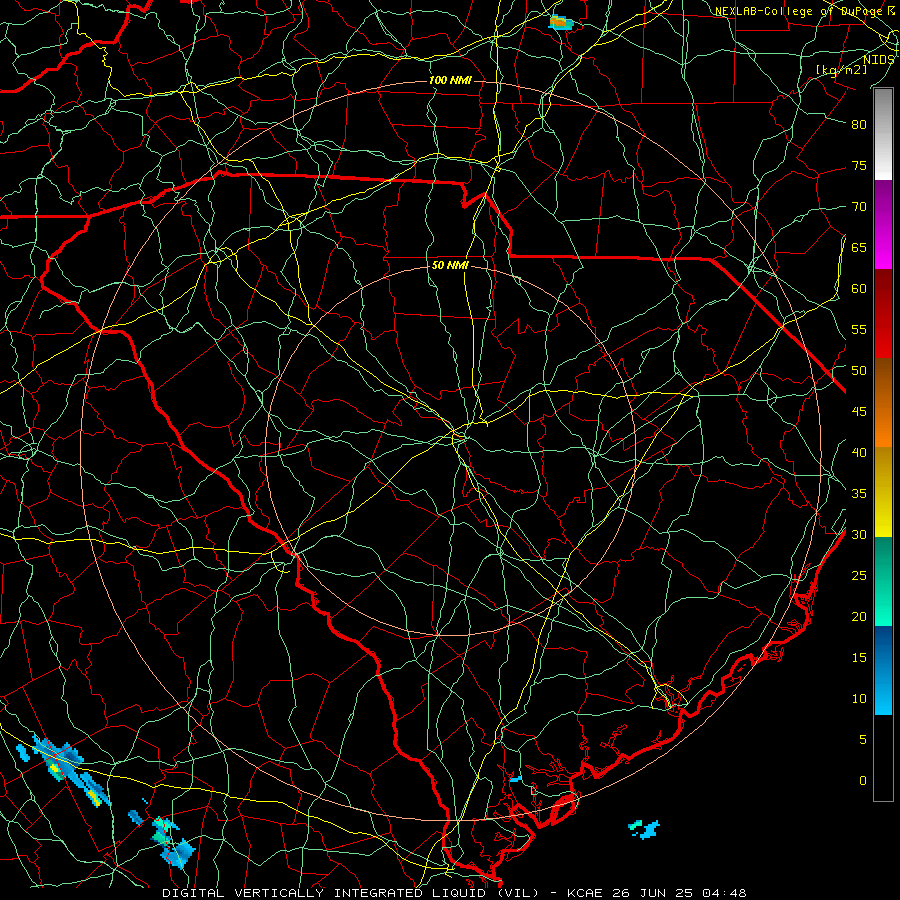Click the 40 value on the VIL scale
The image size is (900, 900).
(x=859, y=452)
